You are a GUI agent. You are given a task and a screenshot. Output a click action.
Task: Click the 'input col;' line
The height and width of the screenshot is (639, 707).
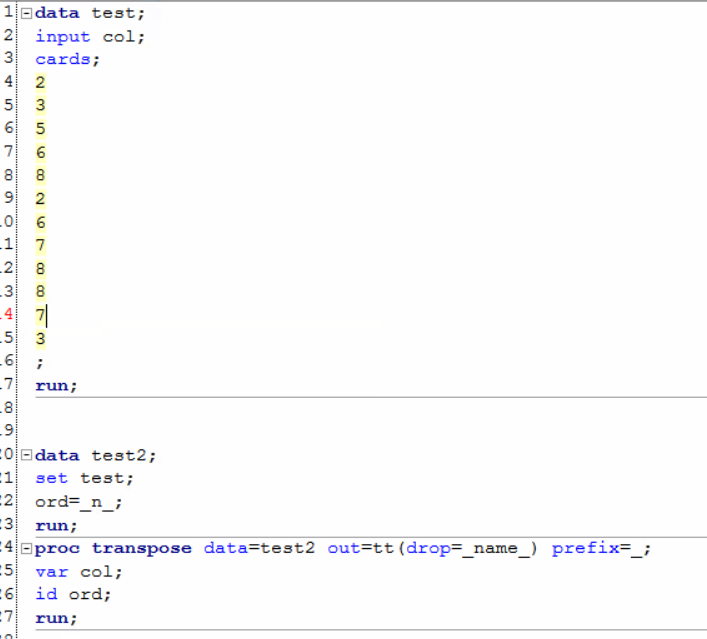(x=90, y=36)
